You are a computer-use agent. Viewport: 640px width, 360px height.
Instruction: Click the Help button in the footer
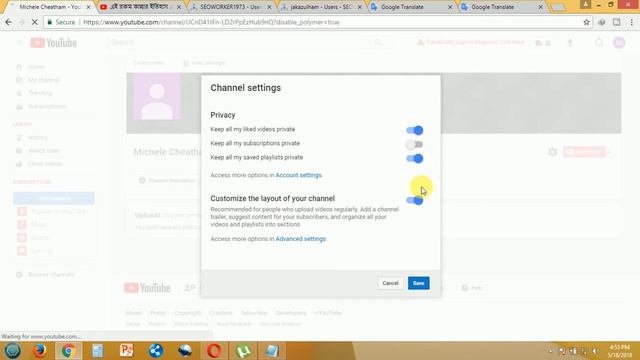coord(472,288)
